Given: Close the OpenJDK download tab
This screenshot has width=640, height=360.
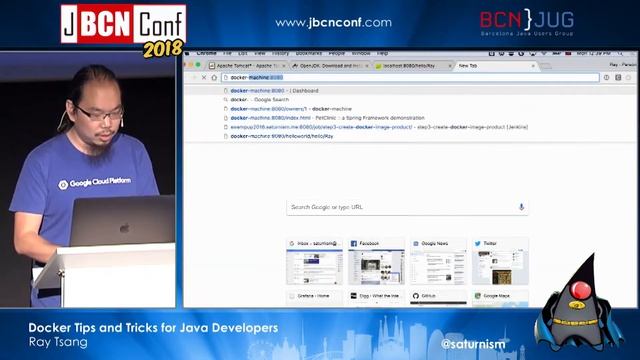Looking at the screenshot, I should tap(367, 66).
